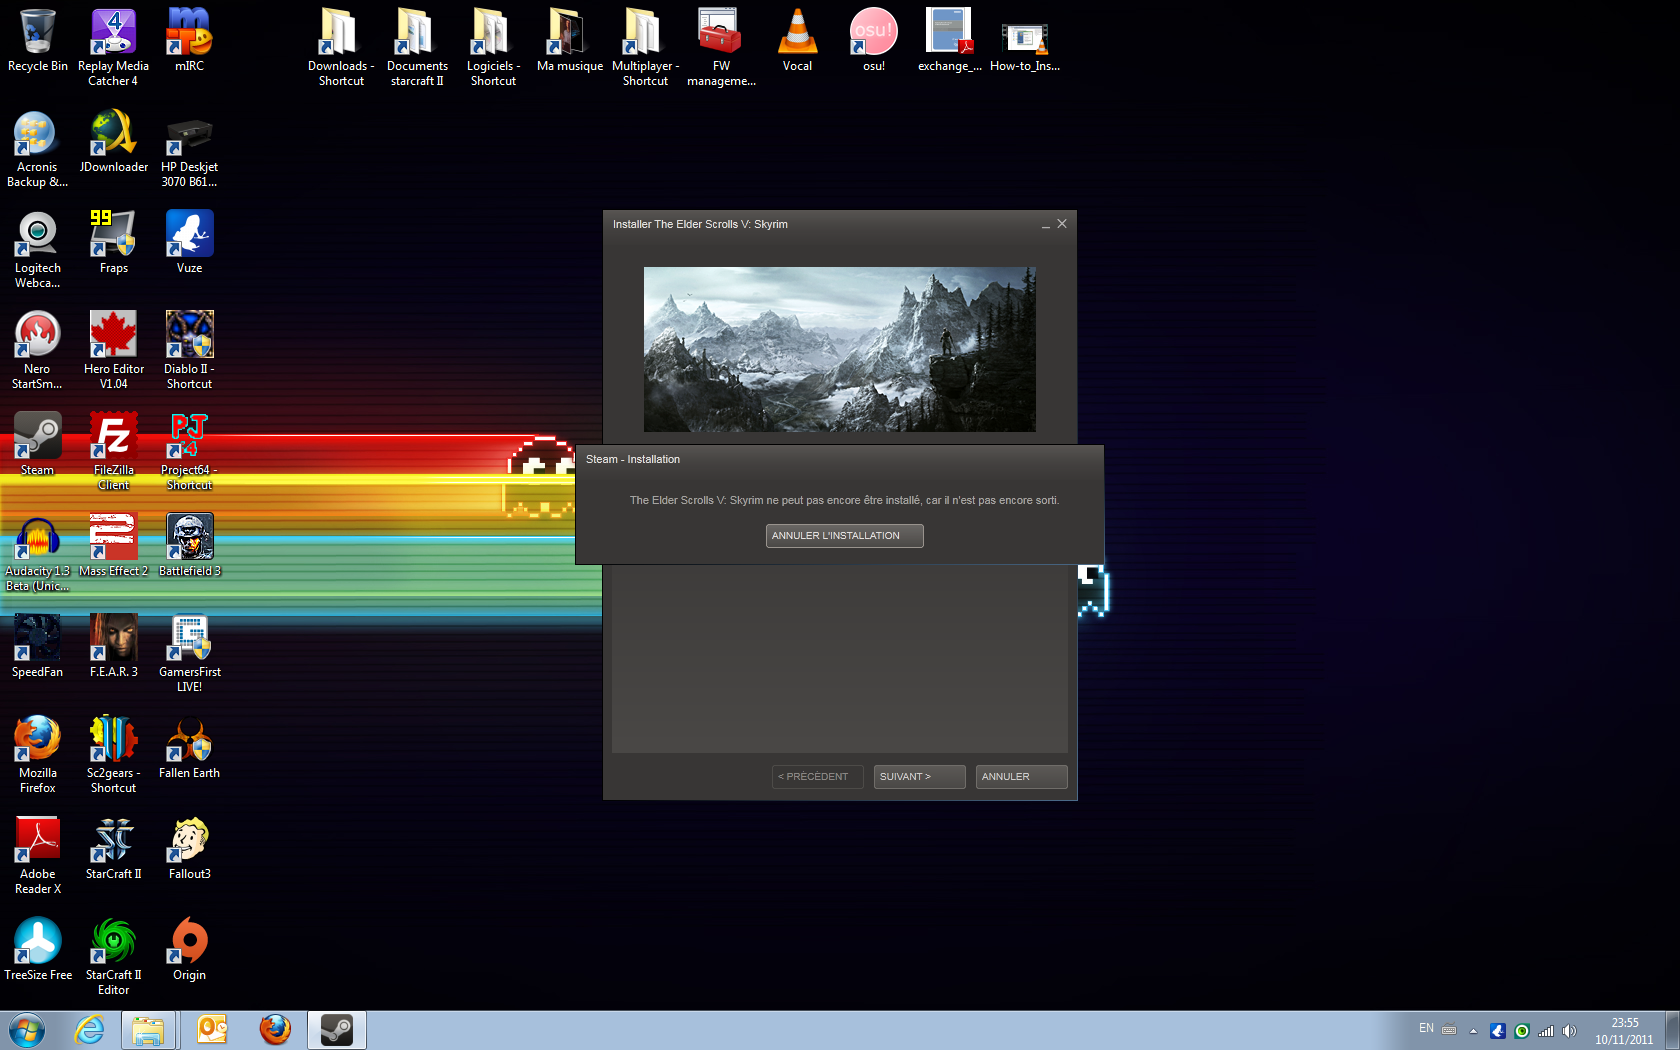Select the Nero StartSmart icon
Viewport: 1680px width, 1050px height.
[38, 352]
